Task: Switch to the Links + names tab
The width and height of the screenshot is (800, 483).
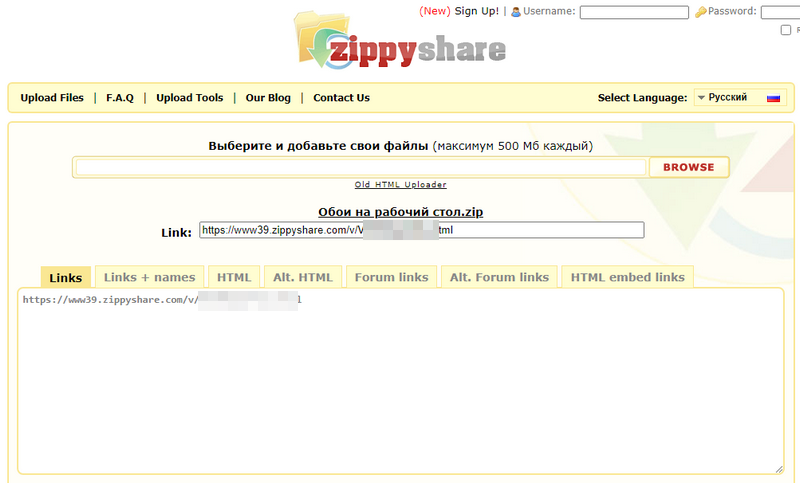Action: [149, 277]
